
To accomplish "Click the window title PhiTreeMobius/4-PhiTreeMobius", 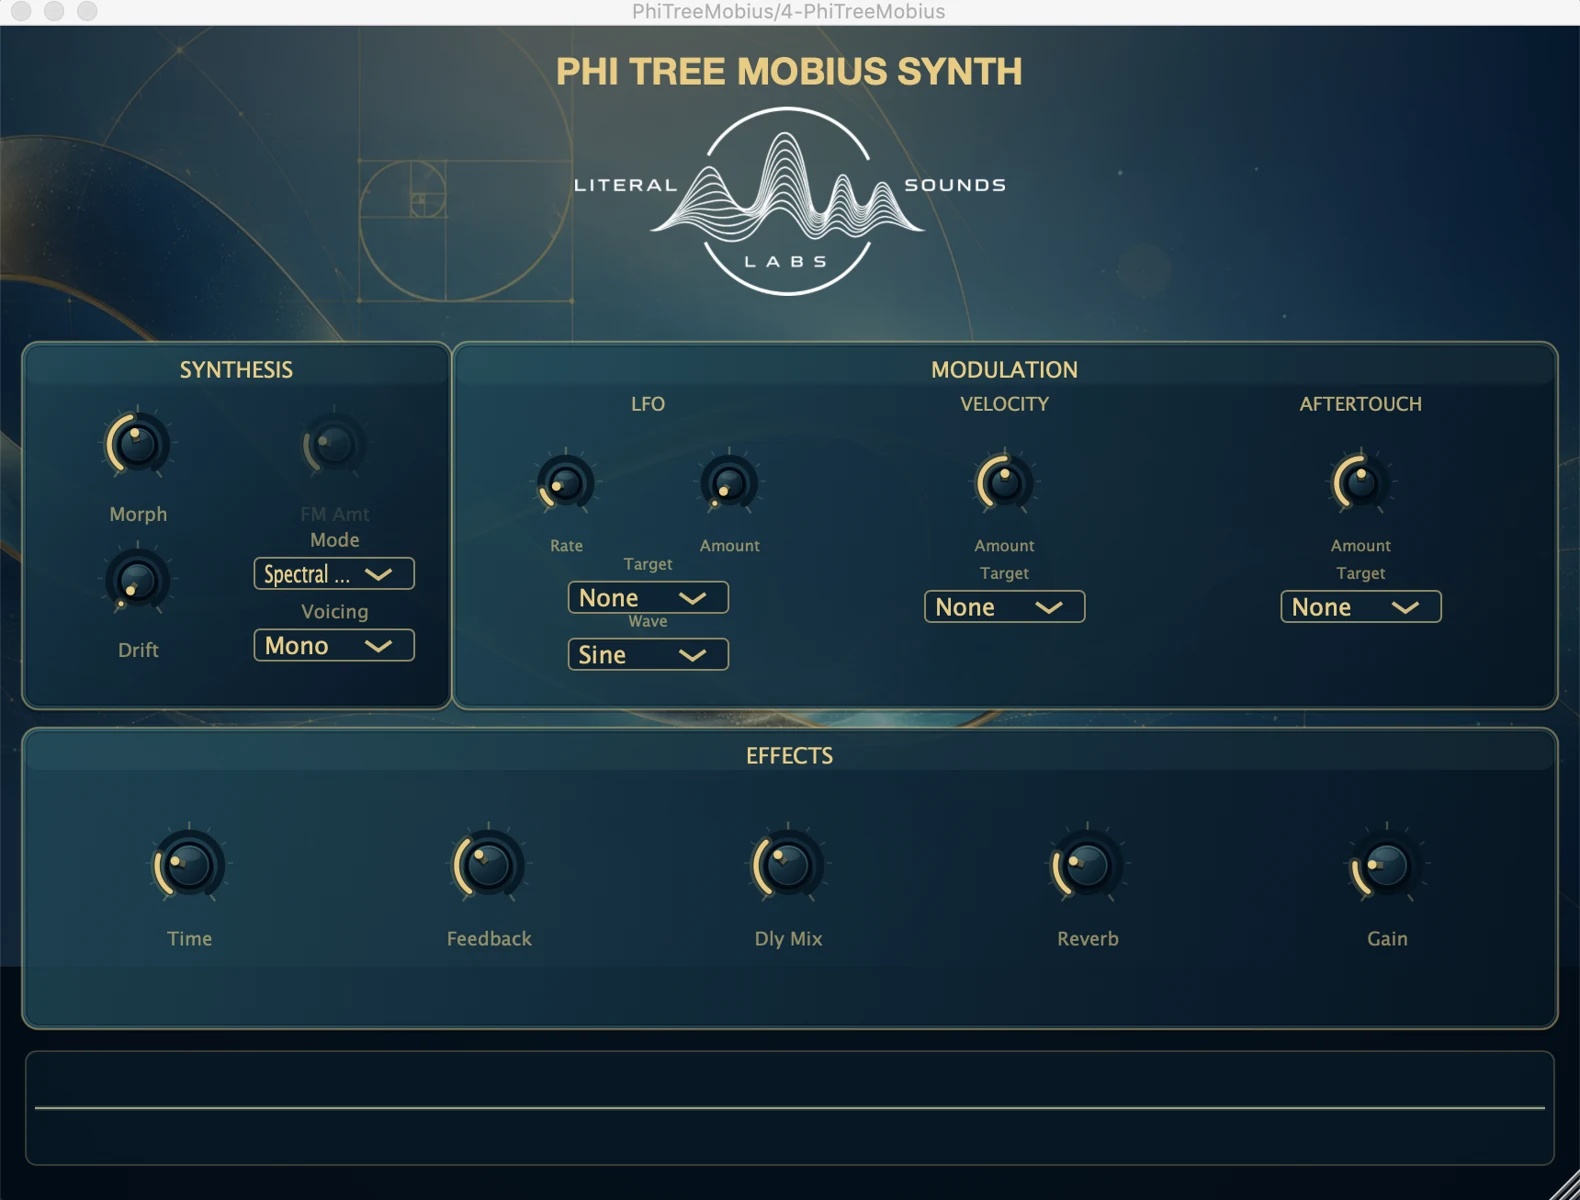I will pyautogui.click(x=788, y=12).
